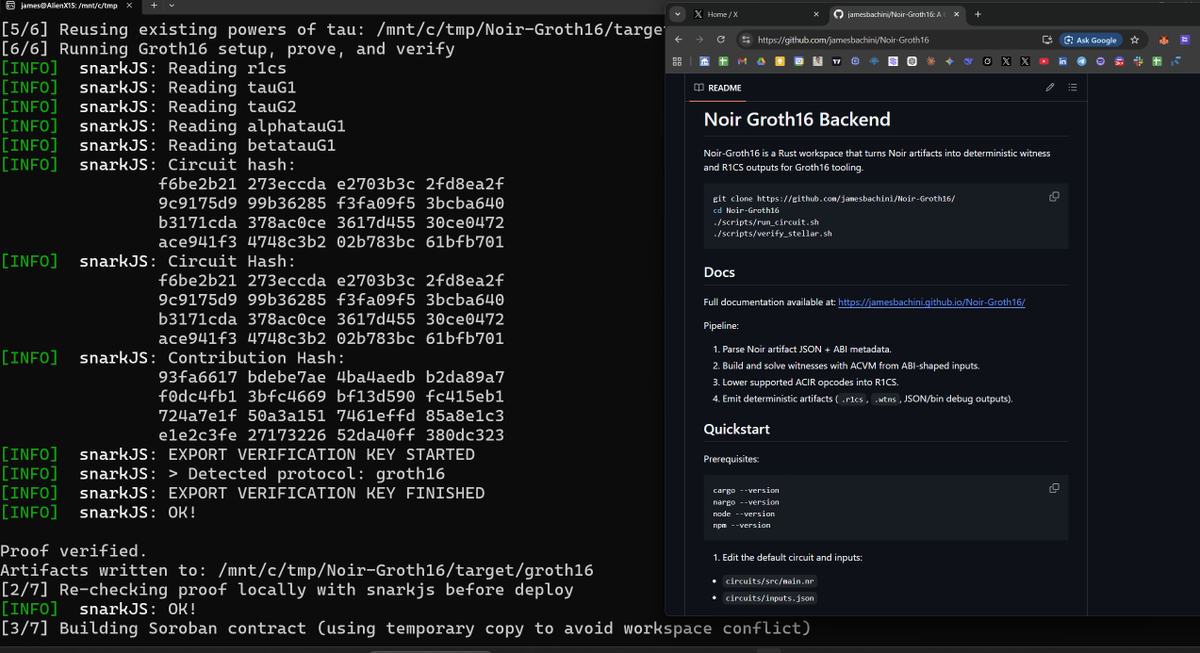Open the LinkedIn bookmark
This screenshot has width=1200, height=653.
(1062, 61)
